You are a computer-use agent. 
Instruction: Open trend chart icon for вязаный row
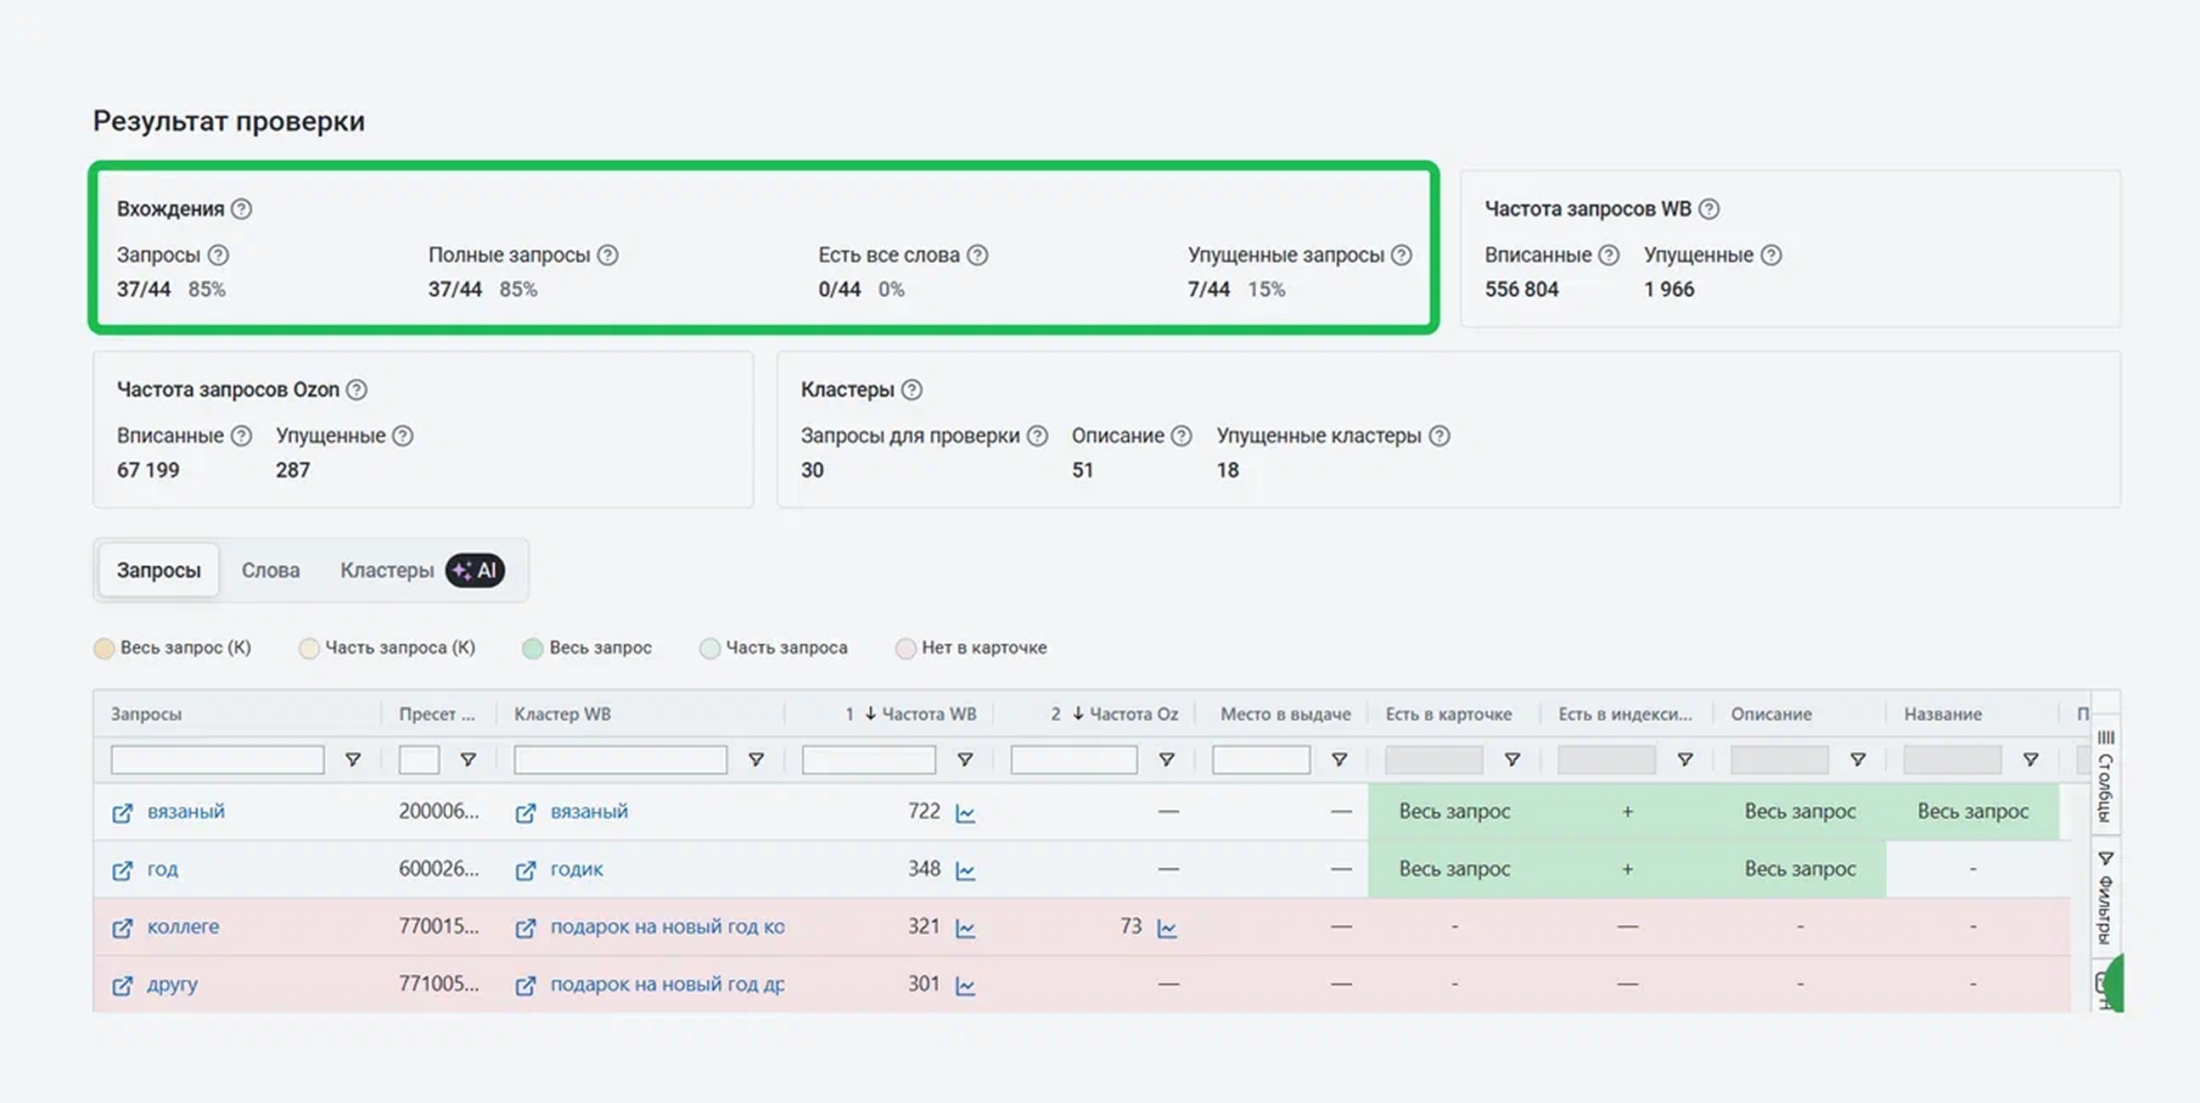[965, 813]
